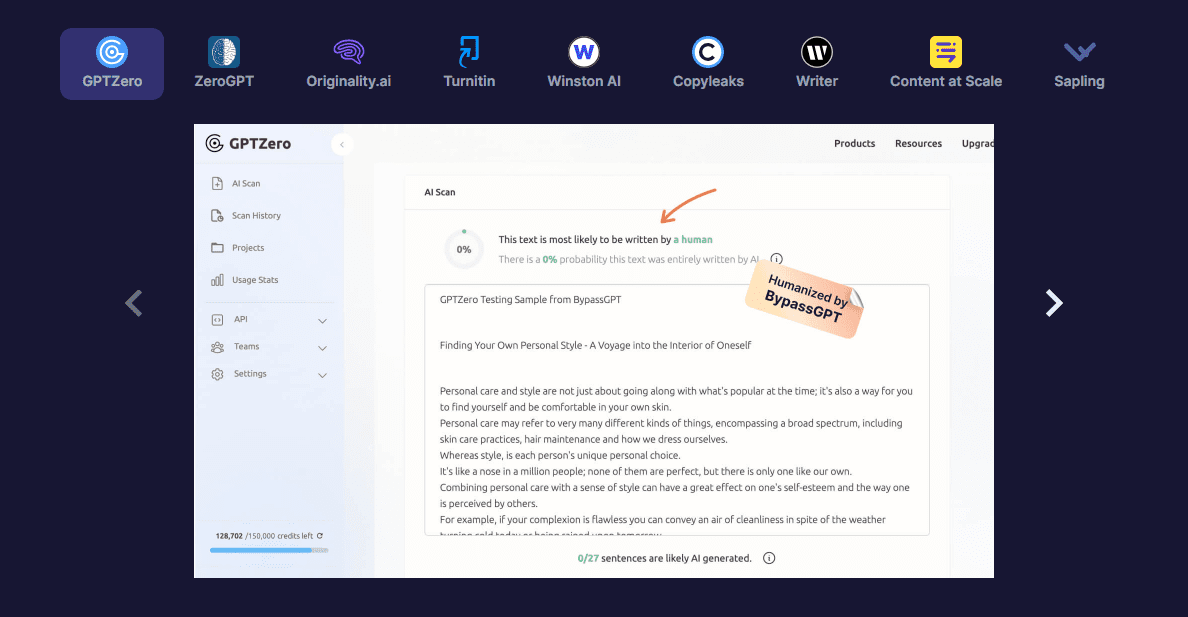Click the credits usage progress bar

(x=269, y=550)
